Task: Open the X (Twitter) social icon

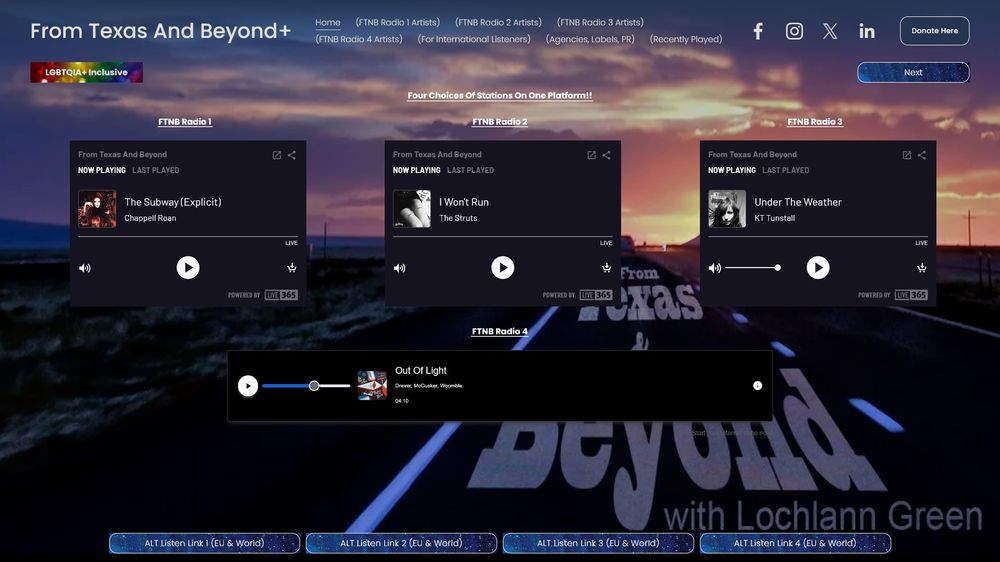Action: pyautogui.click(x=830, y=31)
